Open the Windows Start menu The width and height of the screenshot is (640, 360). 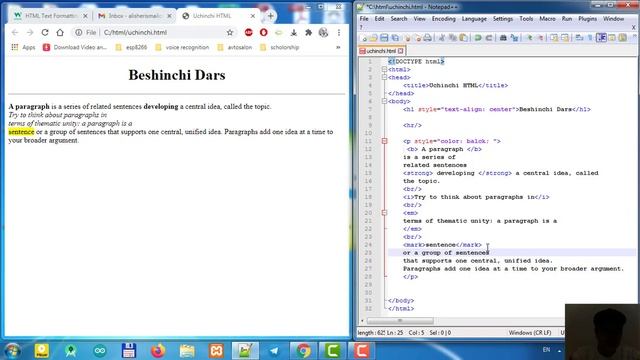coord(12,350)
